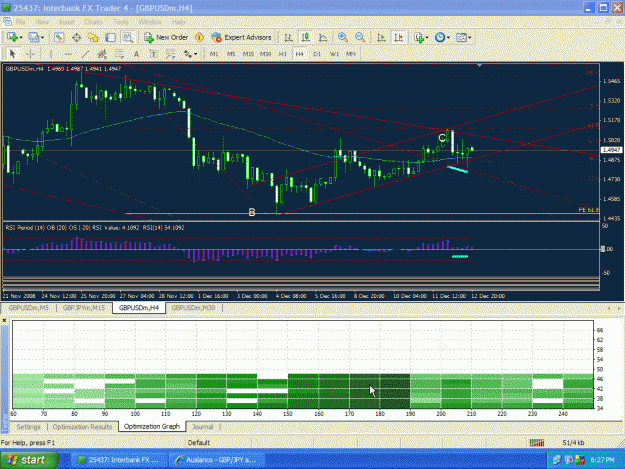Open Interbank FX taskbar item
625x469 pixels.
pyautogui.click(x=118, y=460)
